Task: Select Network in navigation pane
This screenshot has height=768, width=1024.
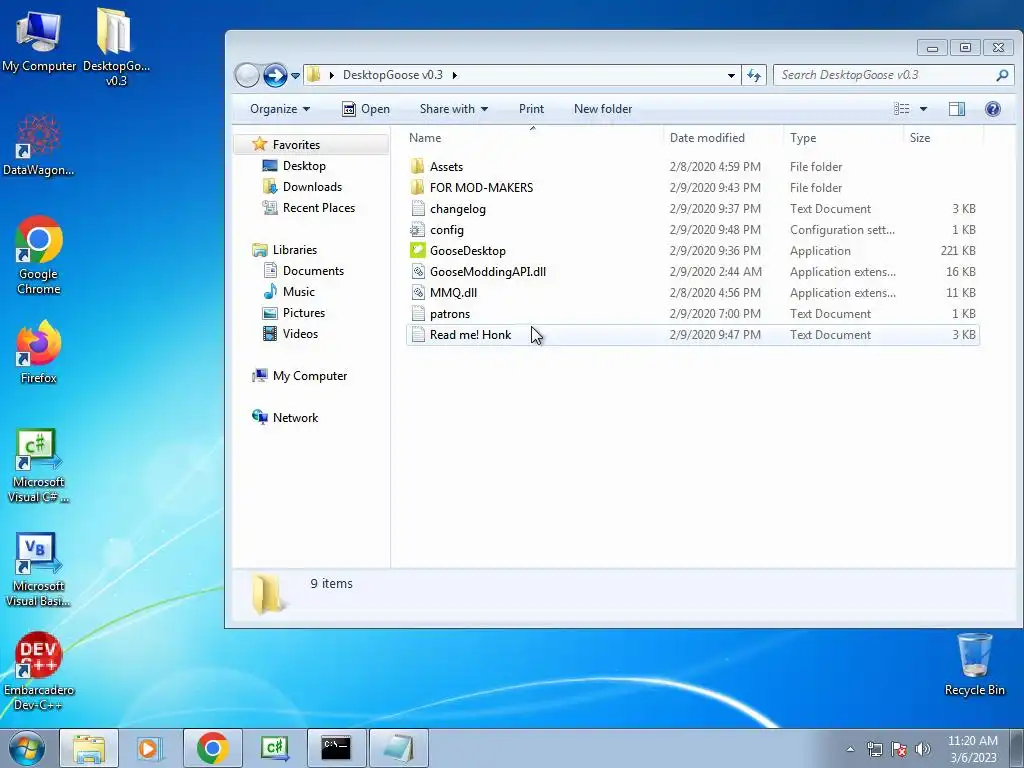Action: tap(295, 417)
